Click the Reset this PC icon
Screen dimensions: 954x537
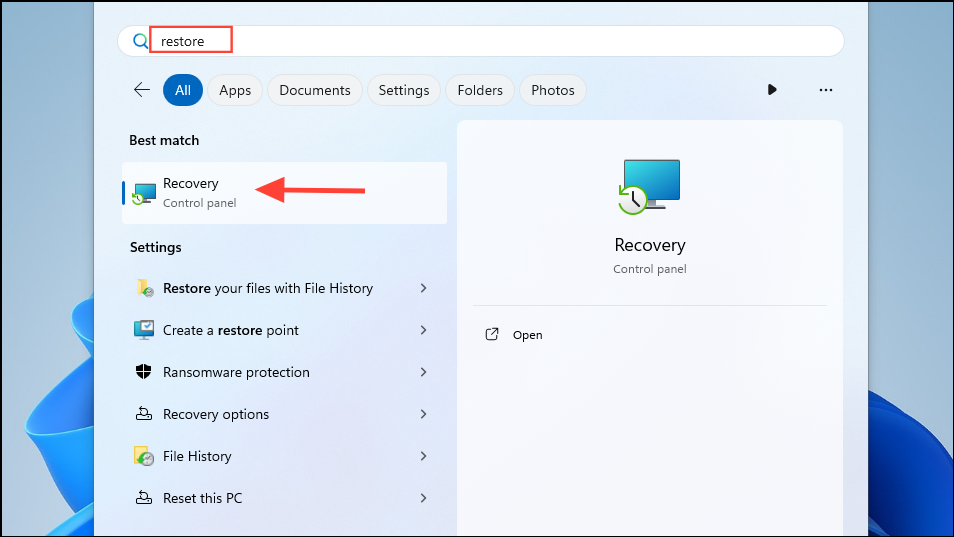coord(144,497)
